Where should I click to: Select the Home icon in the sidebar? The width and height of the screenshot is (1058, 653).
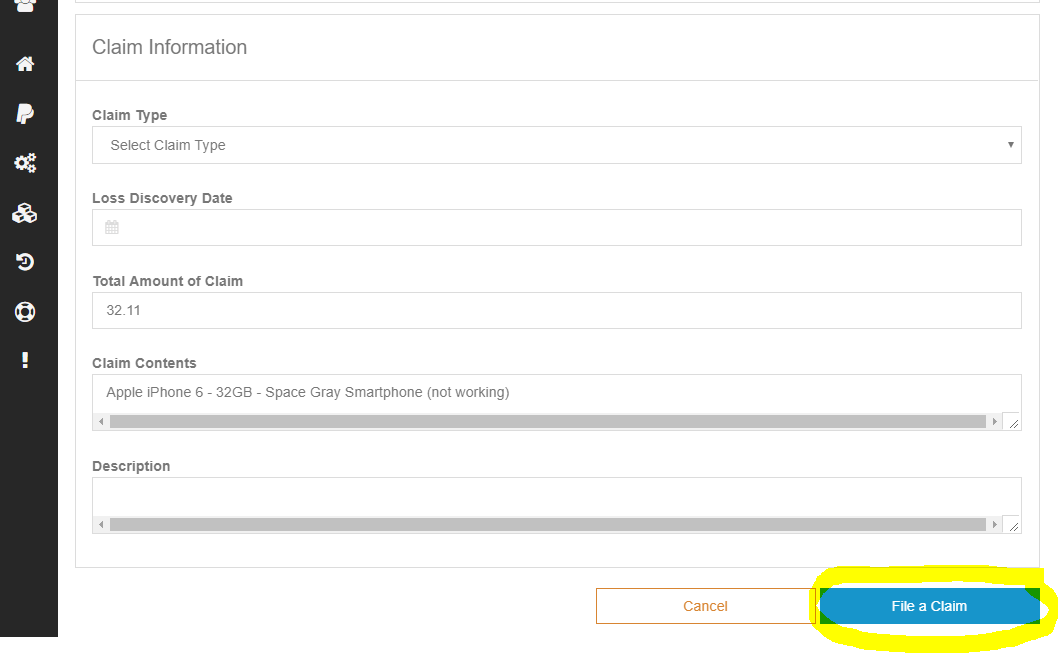[x=25, y=63]
